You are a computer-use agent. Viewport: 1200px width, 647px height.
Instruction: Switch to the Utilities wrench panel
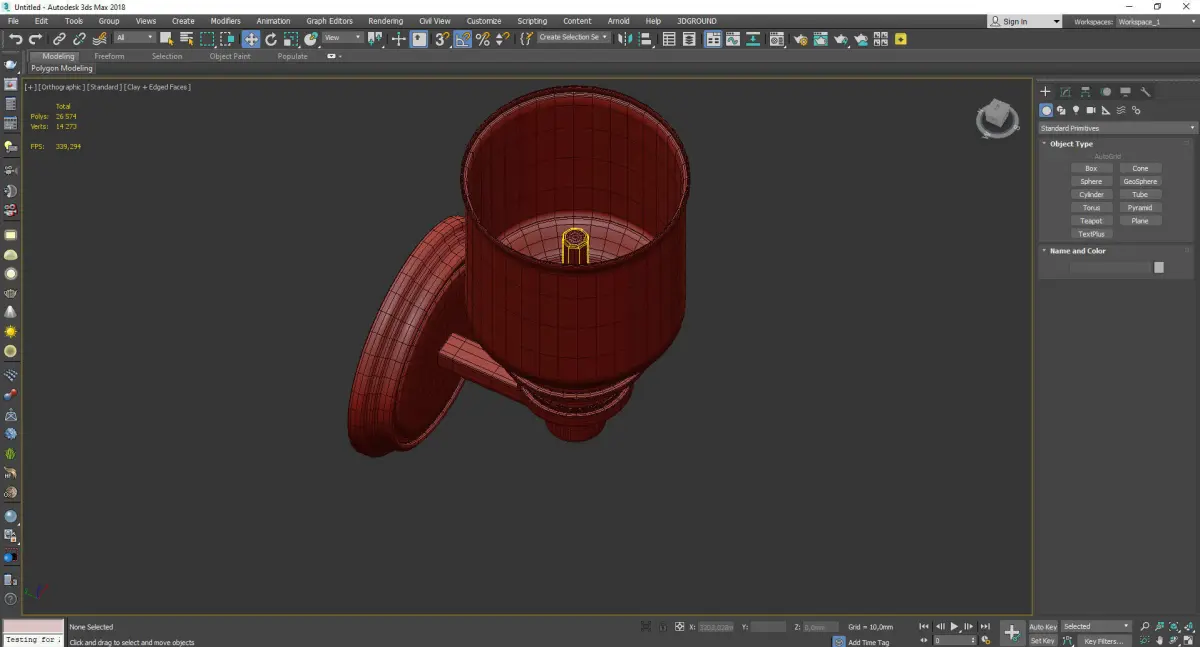pyautogui.click(x=1146, y=92)
